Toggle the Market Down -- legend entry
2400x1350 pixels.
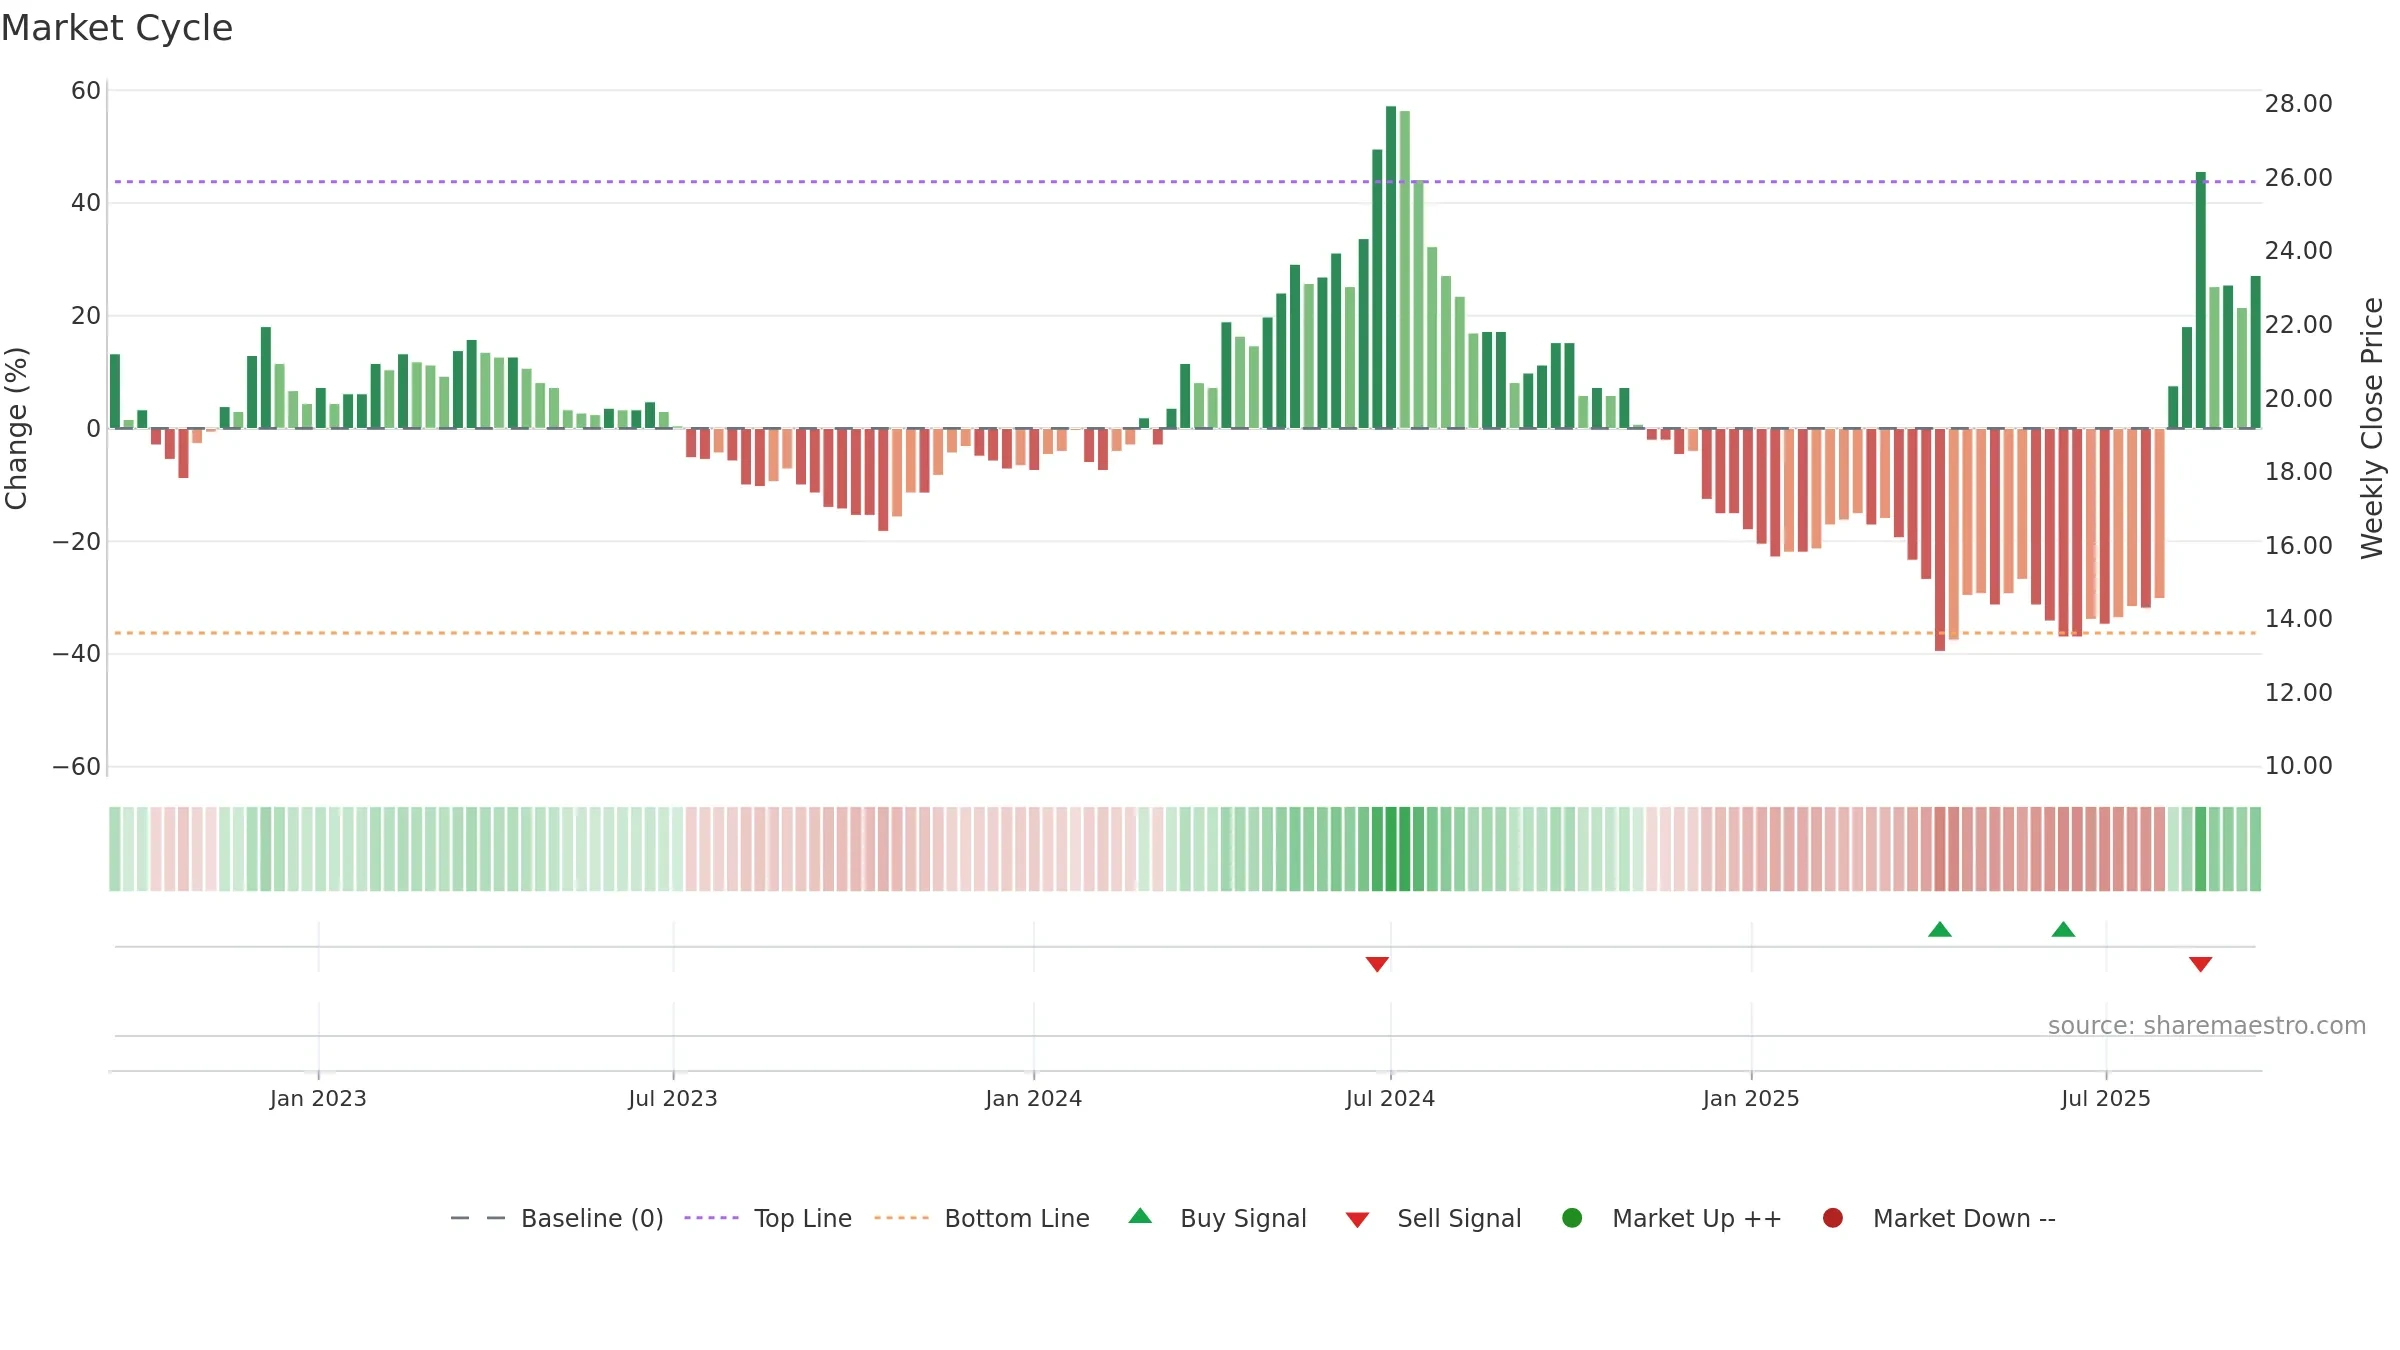pos(1939,1218)
